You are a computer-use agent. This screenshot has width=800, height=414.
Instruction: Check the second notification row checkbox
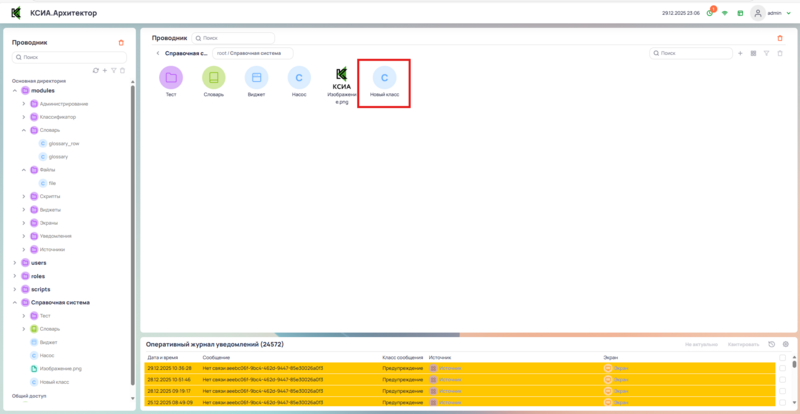[x=782, y=380]
